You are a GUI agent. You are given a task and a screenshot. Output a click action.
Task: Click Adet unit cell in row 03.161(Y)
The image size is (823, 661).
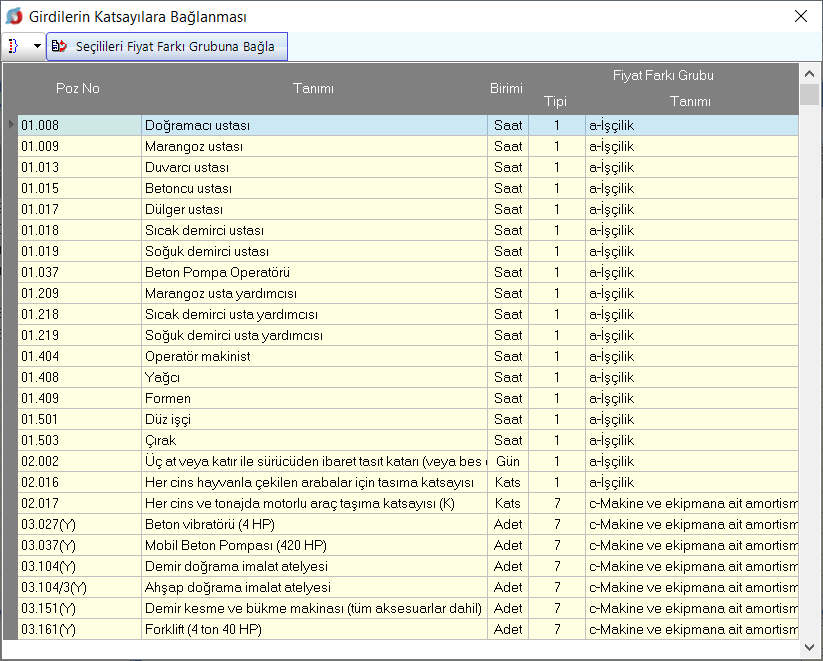point(508,629)
